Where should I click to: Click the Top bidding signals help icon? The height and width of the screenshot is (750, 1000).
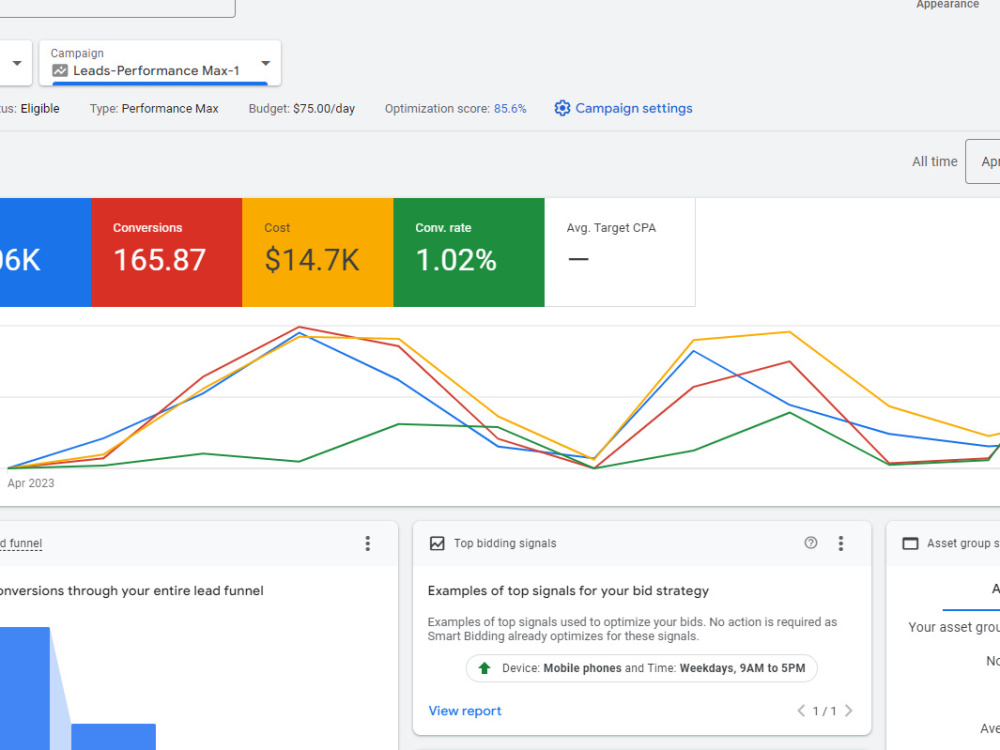811,543
